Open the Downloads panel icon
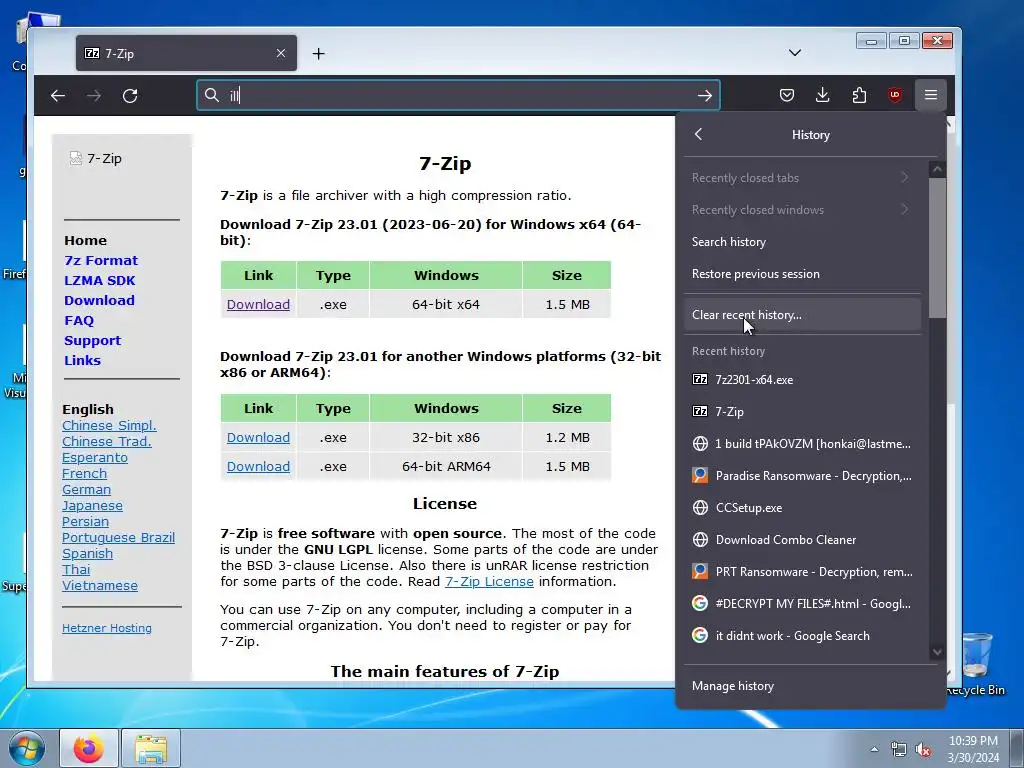This screenshot has width=1024, height=768. (823, 95)
